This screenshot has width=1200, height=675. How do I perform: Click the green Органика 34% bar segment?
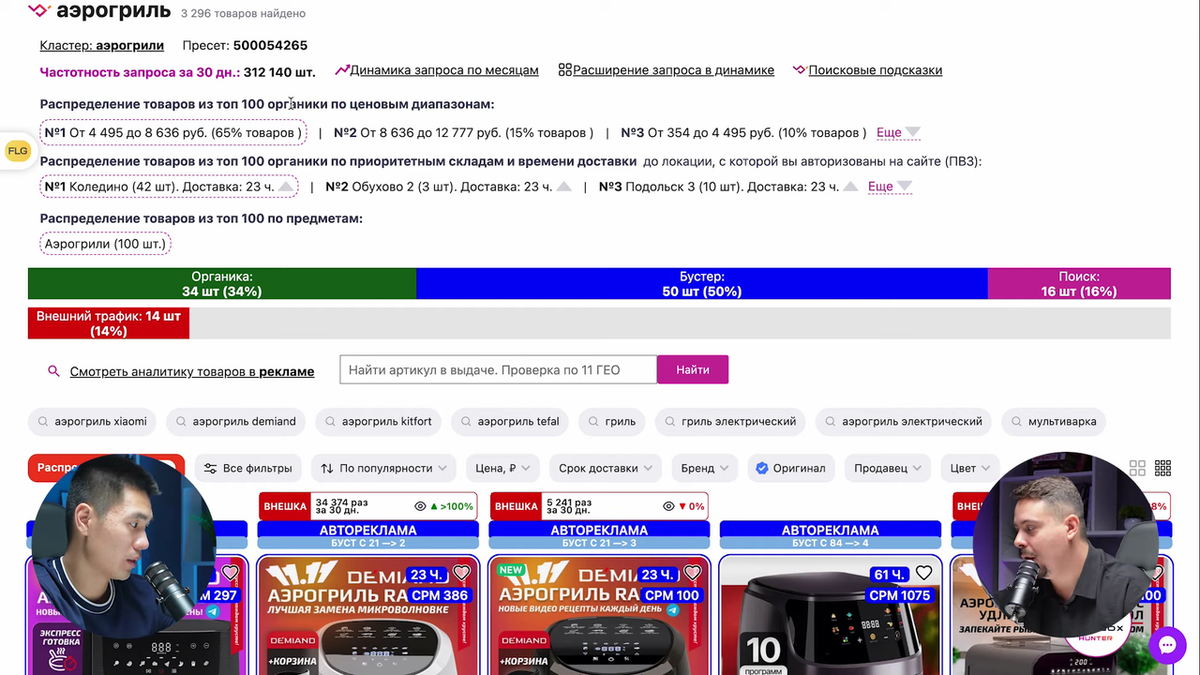(222, 284)
